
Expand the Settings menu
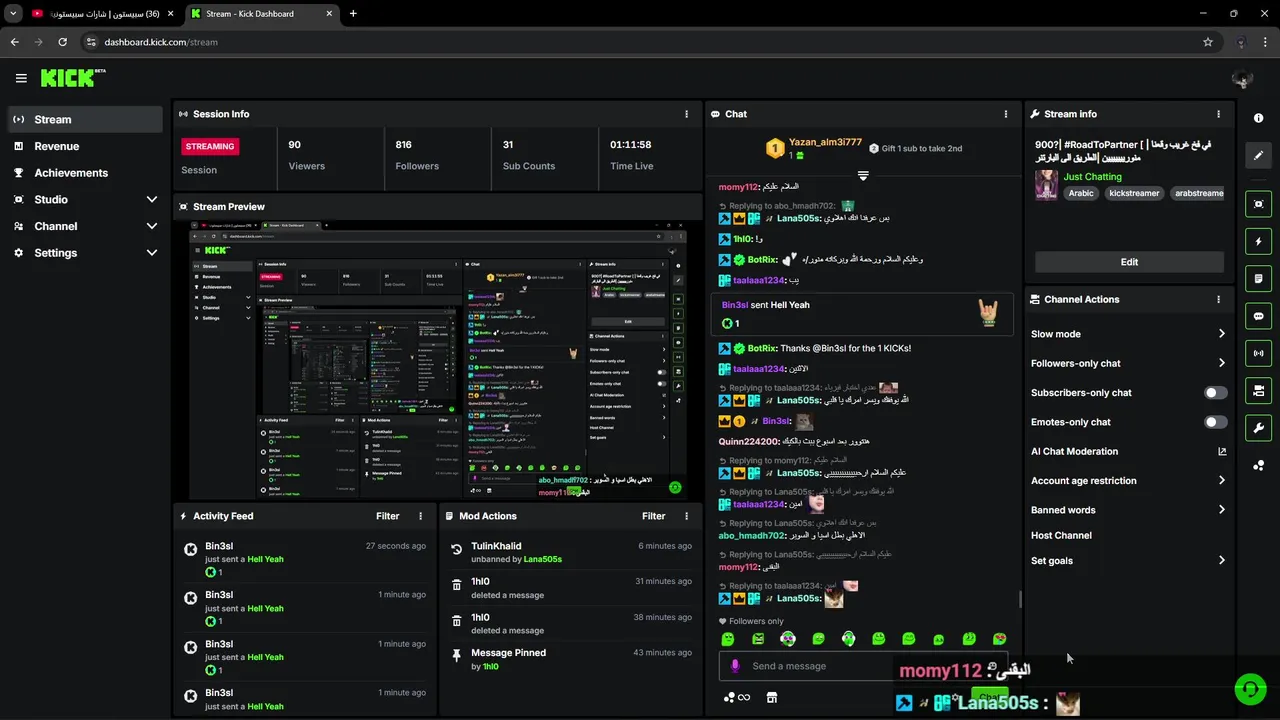point(84,253)
